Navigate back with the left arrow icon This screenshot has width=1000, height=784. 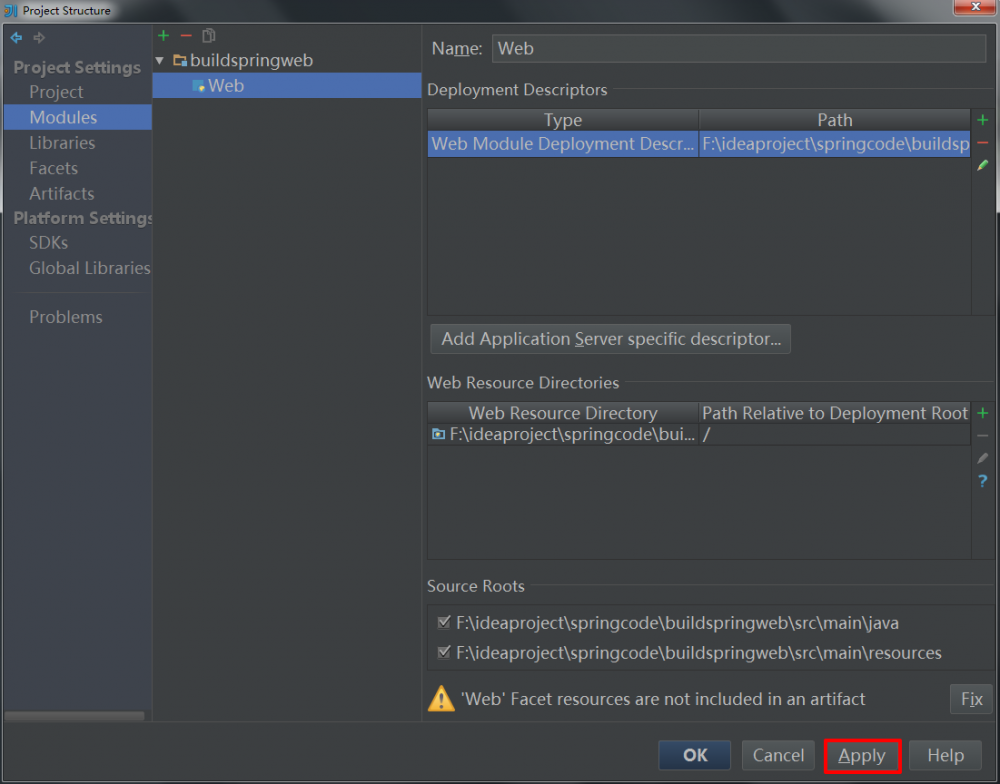coord(16,37)
